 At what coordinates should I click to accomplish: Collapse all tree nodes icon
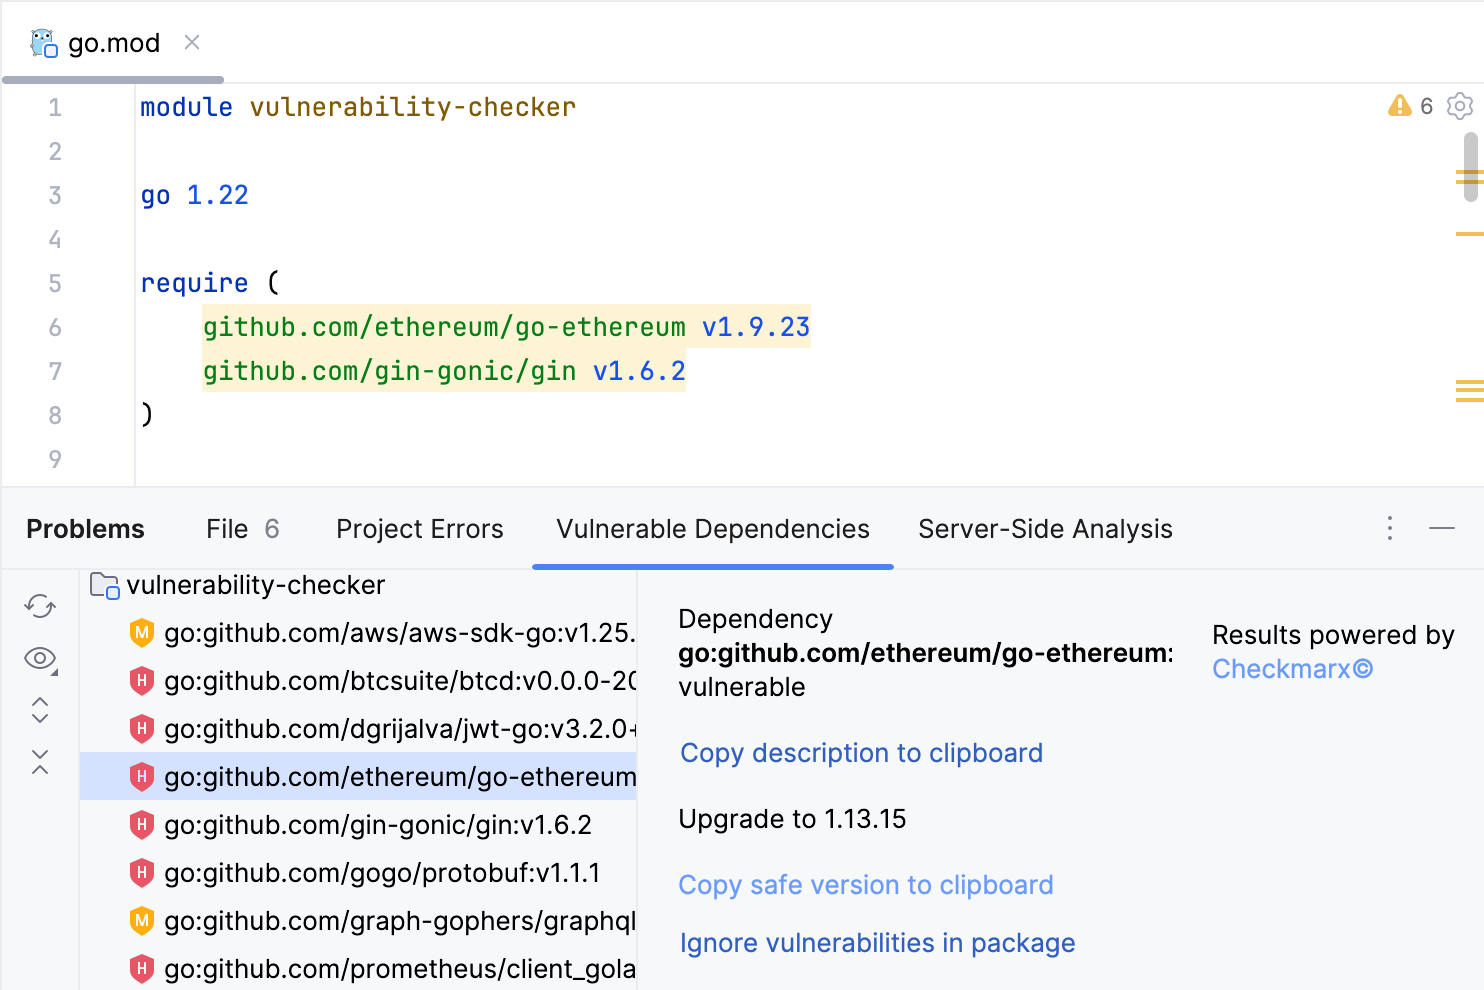[40, 762]
